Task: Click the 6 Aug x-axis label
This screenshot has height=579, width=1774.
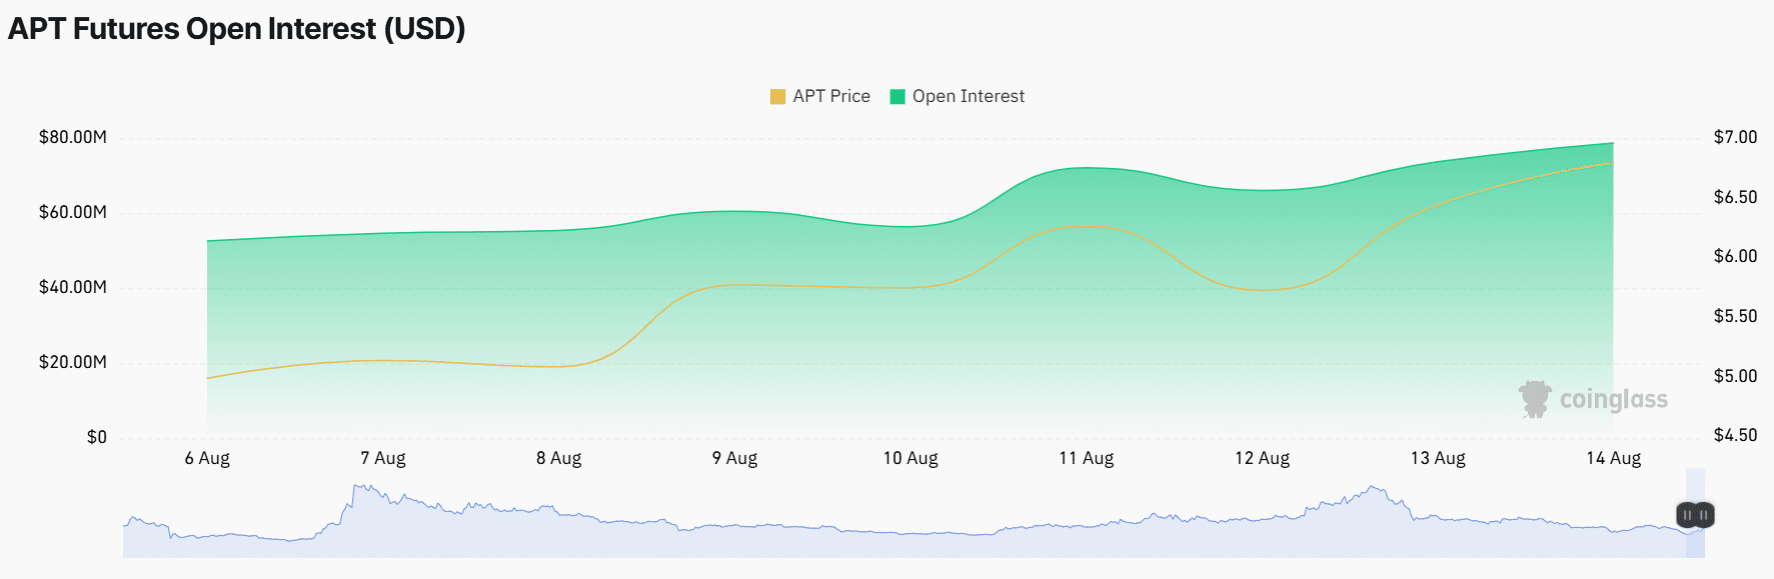Action: 207,458
